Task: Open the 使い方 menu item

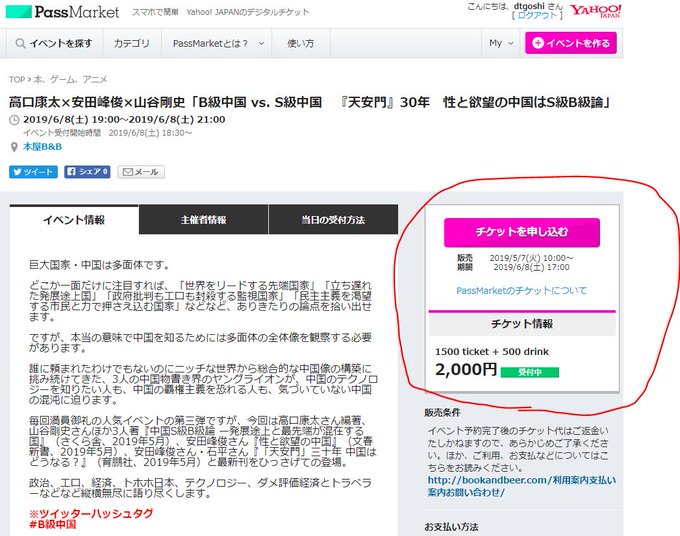Action: [x=301, y=43]
